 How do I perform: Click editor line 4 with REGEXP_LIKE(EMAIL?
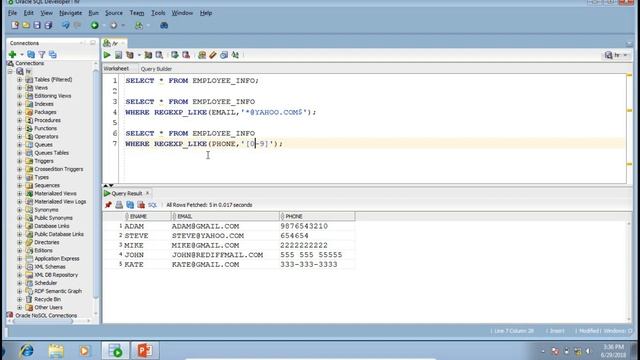[220, 112]
